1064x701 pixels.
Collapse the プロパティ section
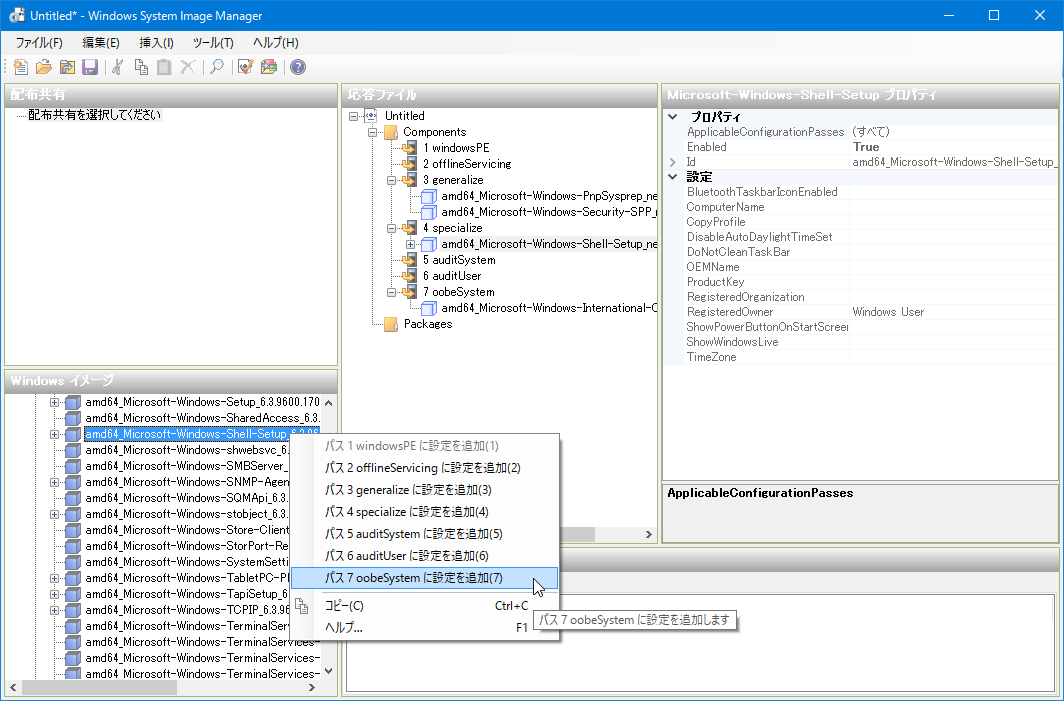[672, 117]
